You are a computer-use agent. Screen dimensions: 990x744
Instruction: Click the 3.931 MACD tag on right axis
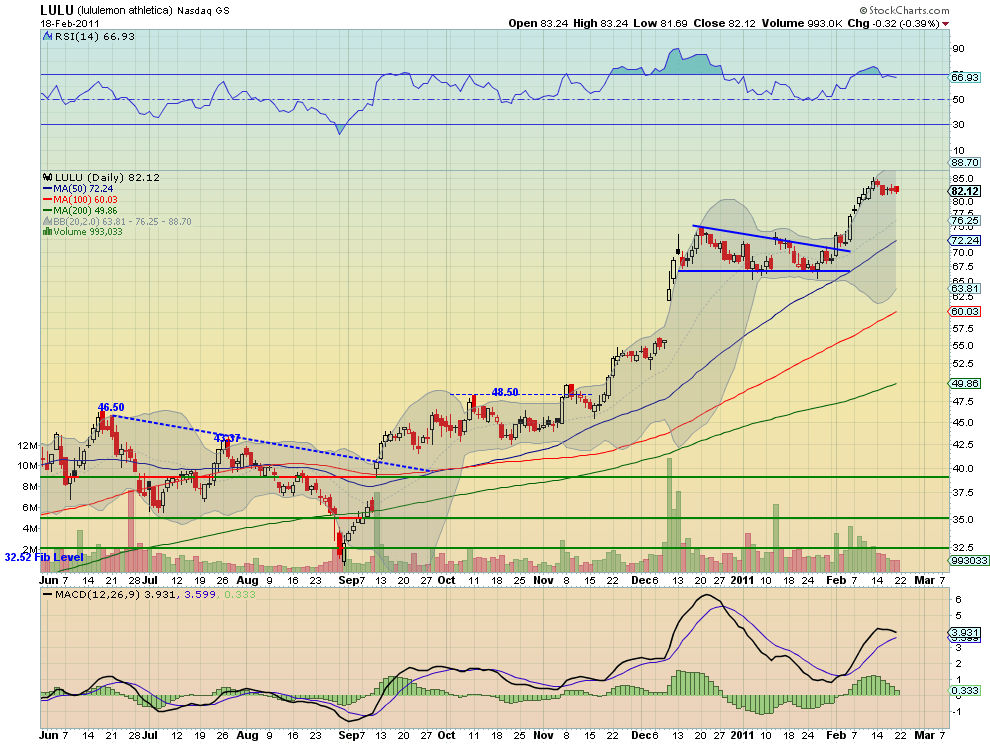pyautogui.click(x=965, y=633)
